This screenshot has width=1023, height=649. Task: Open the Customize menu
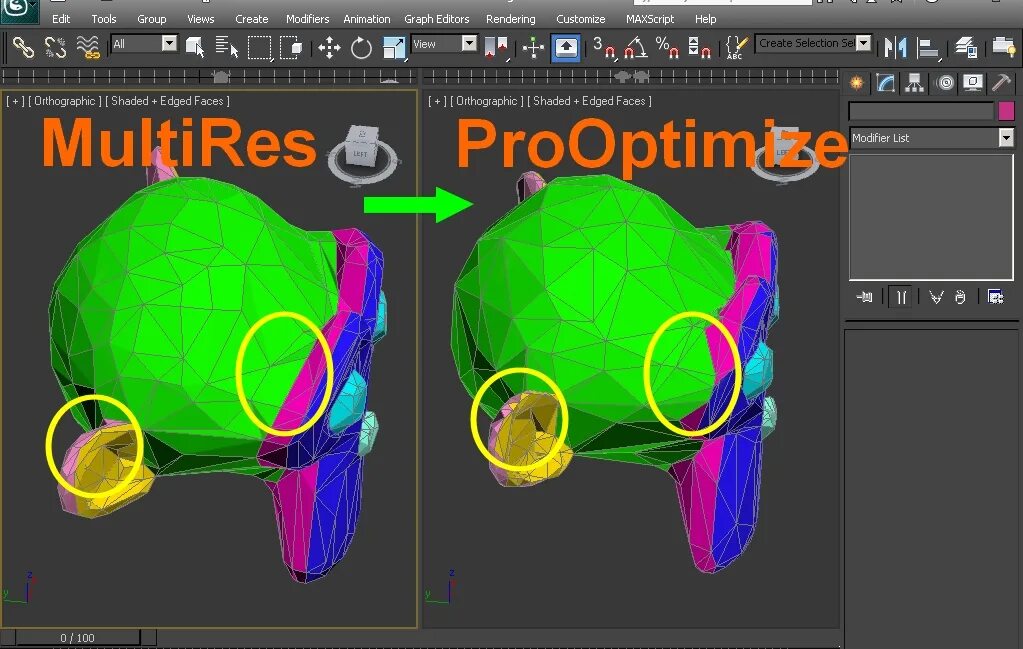580,19
